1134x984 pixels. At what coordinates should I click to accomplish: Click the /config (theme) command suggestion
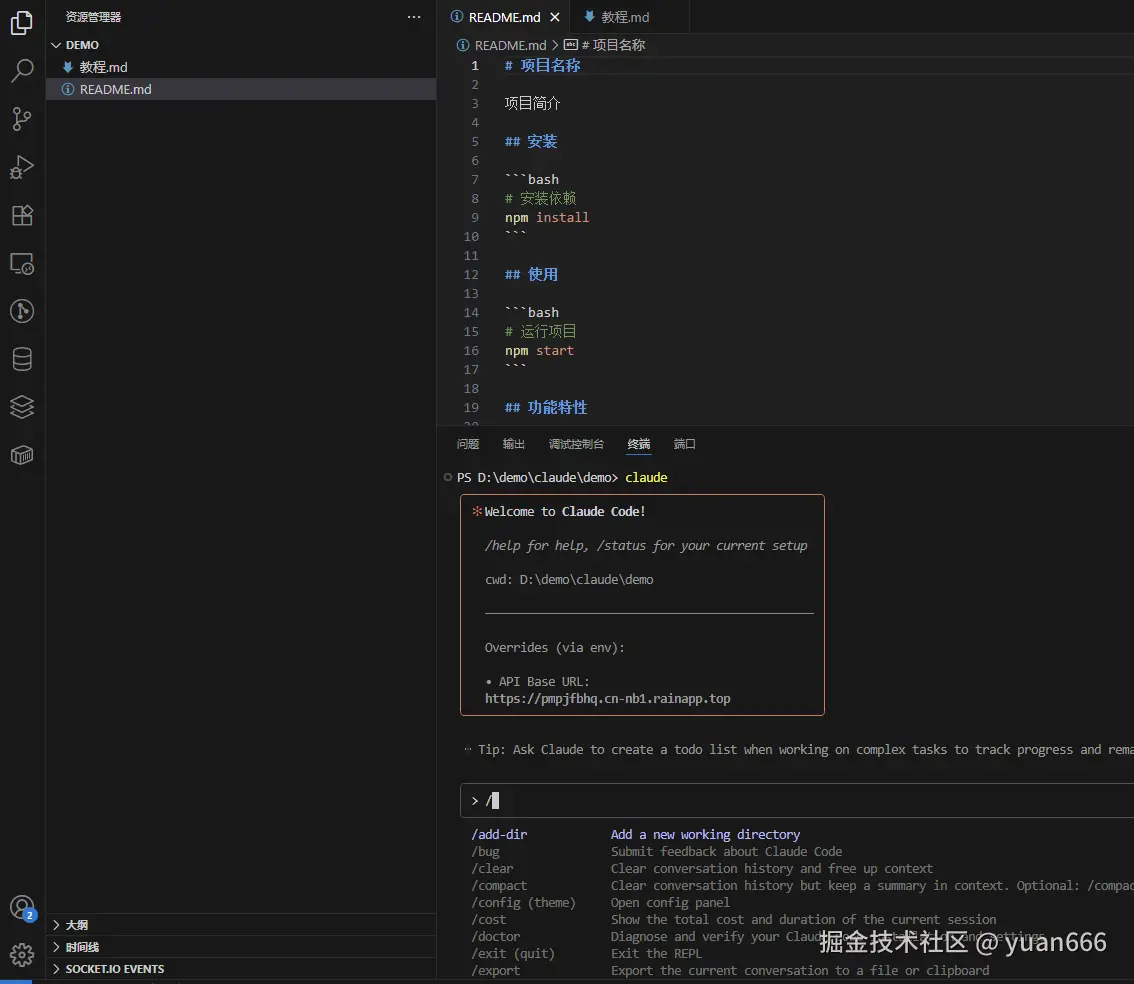pyautogui.click(x=524, y=902)
